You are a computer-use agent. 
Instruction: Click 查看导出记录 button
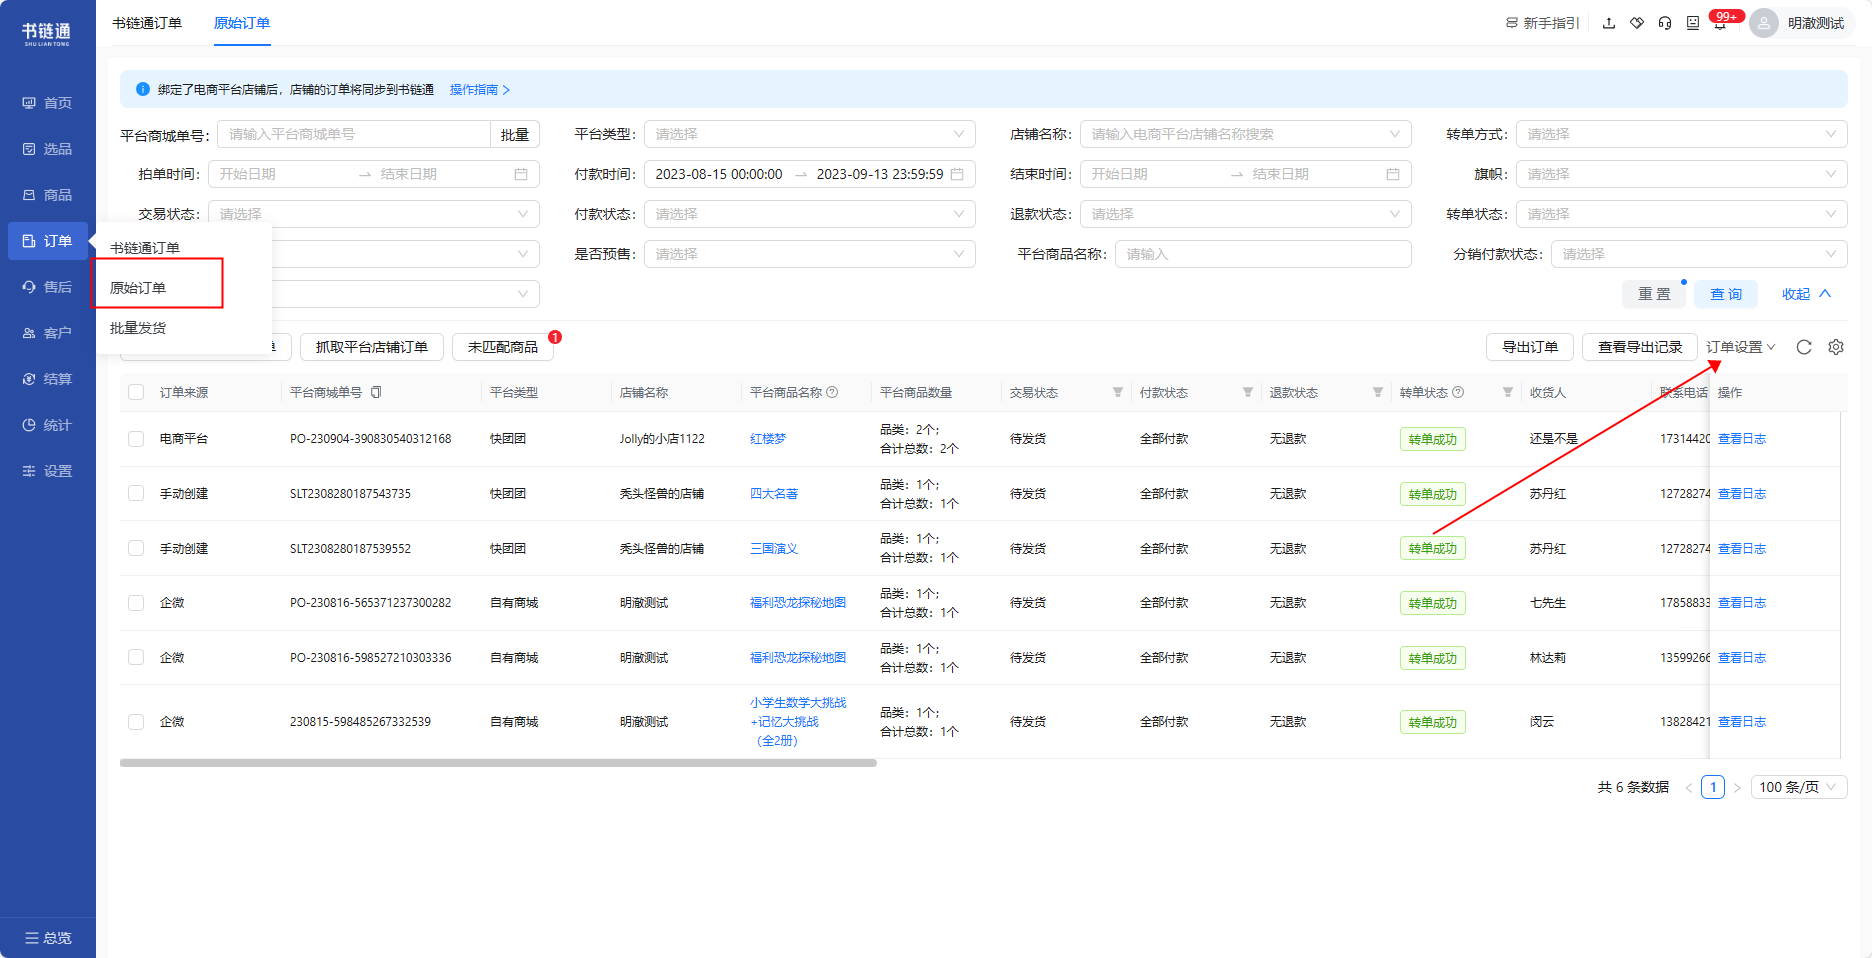click(x=1640, y=347)
